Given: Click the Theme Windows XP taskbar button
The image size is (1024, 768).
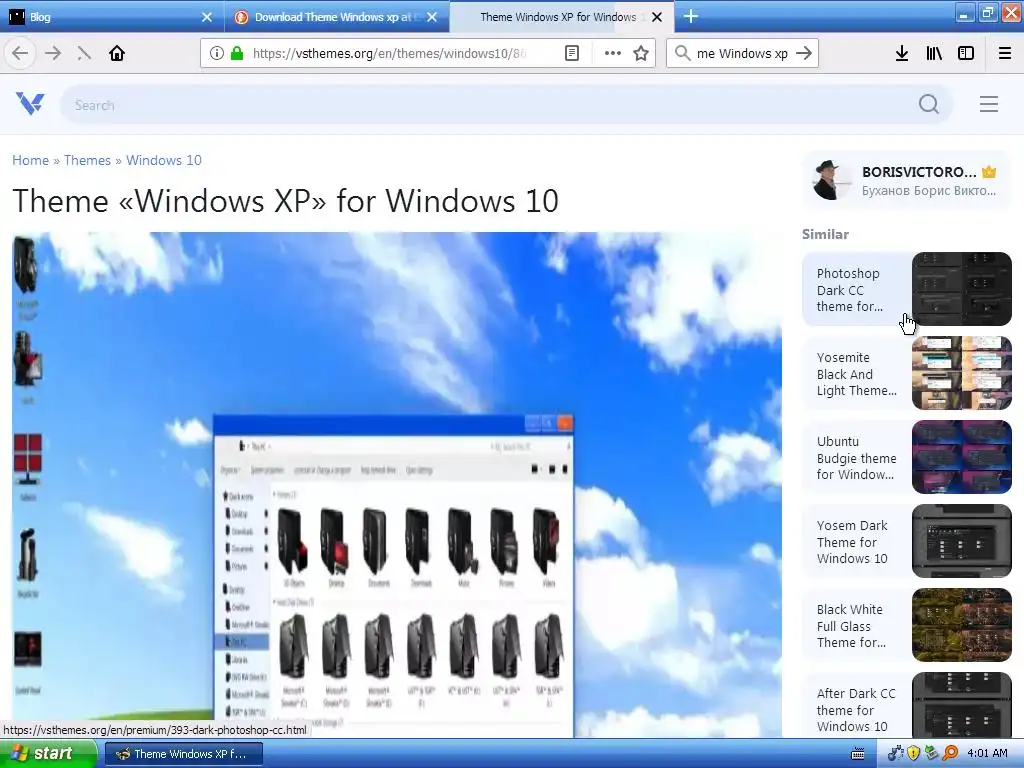Looking at the screenshot, I should pyautogui.click(x=184, y=754).
